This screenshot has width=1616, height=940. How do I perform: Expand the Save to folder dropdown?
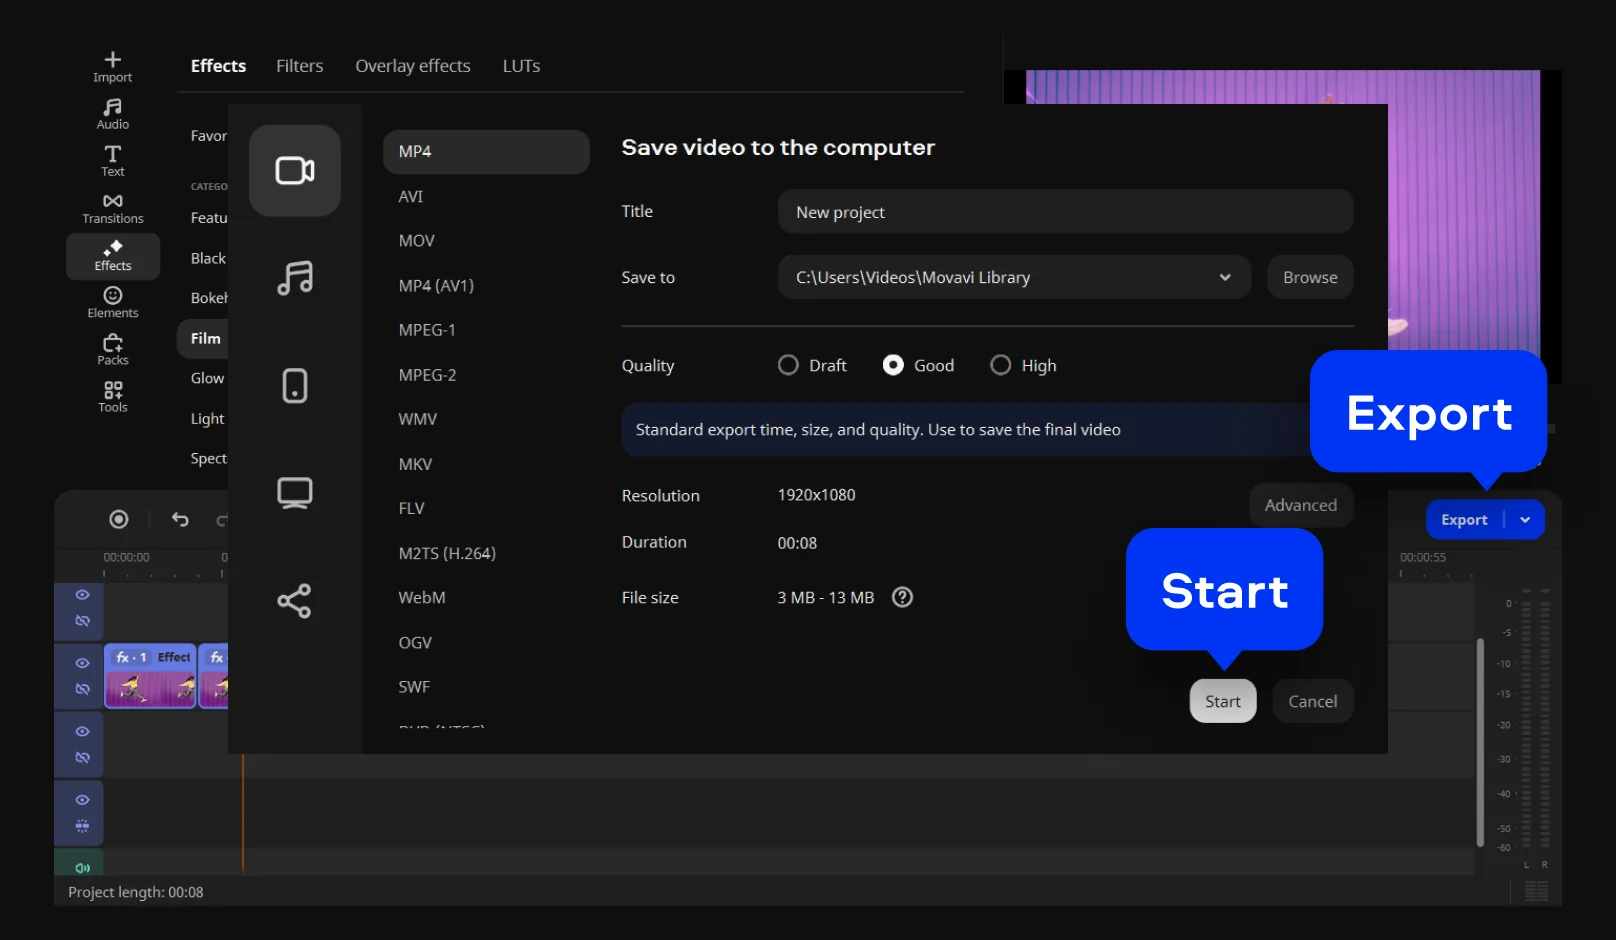tap(1224, 277)
